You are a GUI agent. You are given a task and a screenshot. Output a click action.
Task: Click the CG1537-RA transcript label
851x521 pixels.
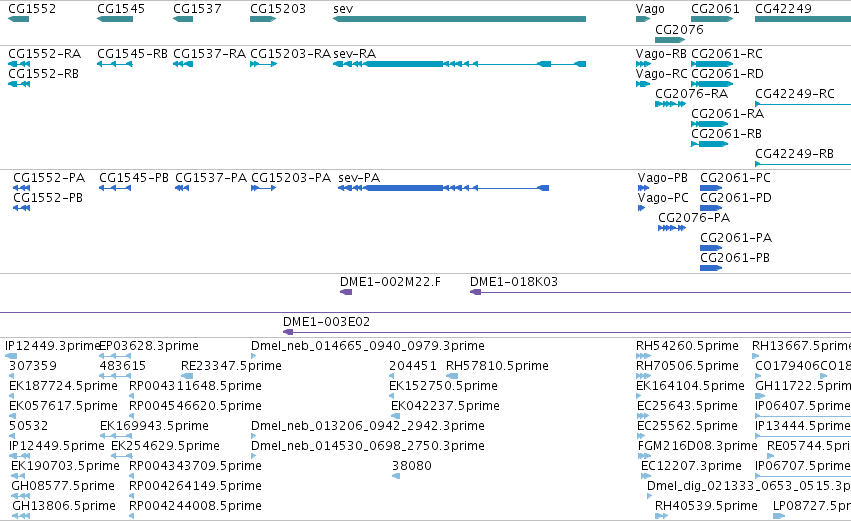pyautogui.click(x=209, y=54)
